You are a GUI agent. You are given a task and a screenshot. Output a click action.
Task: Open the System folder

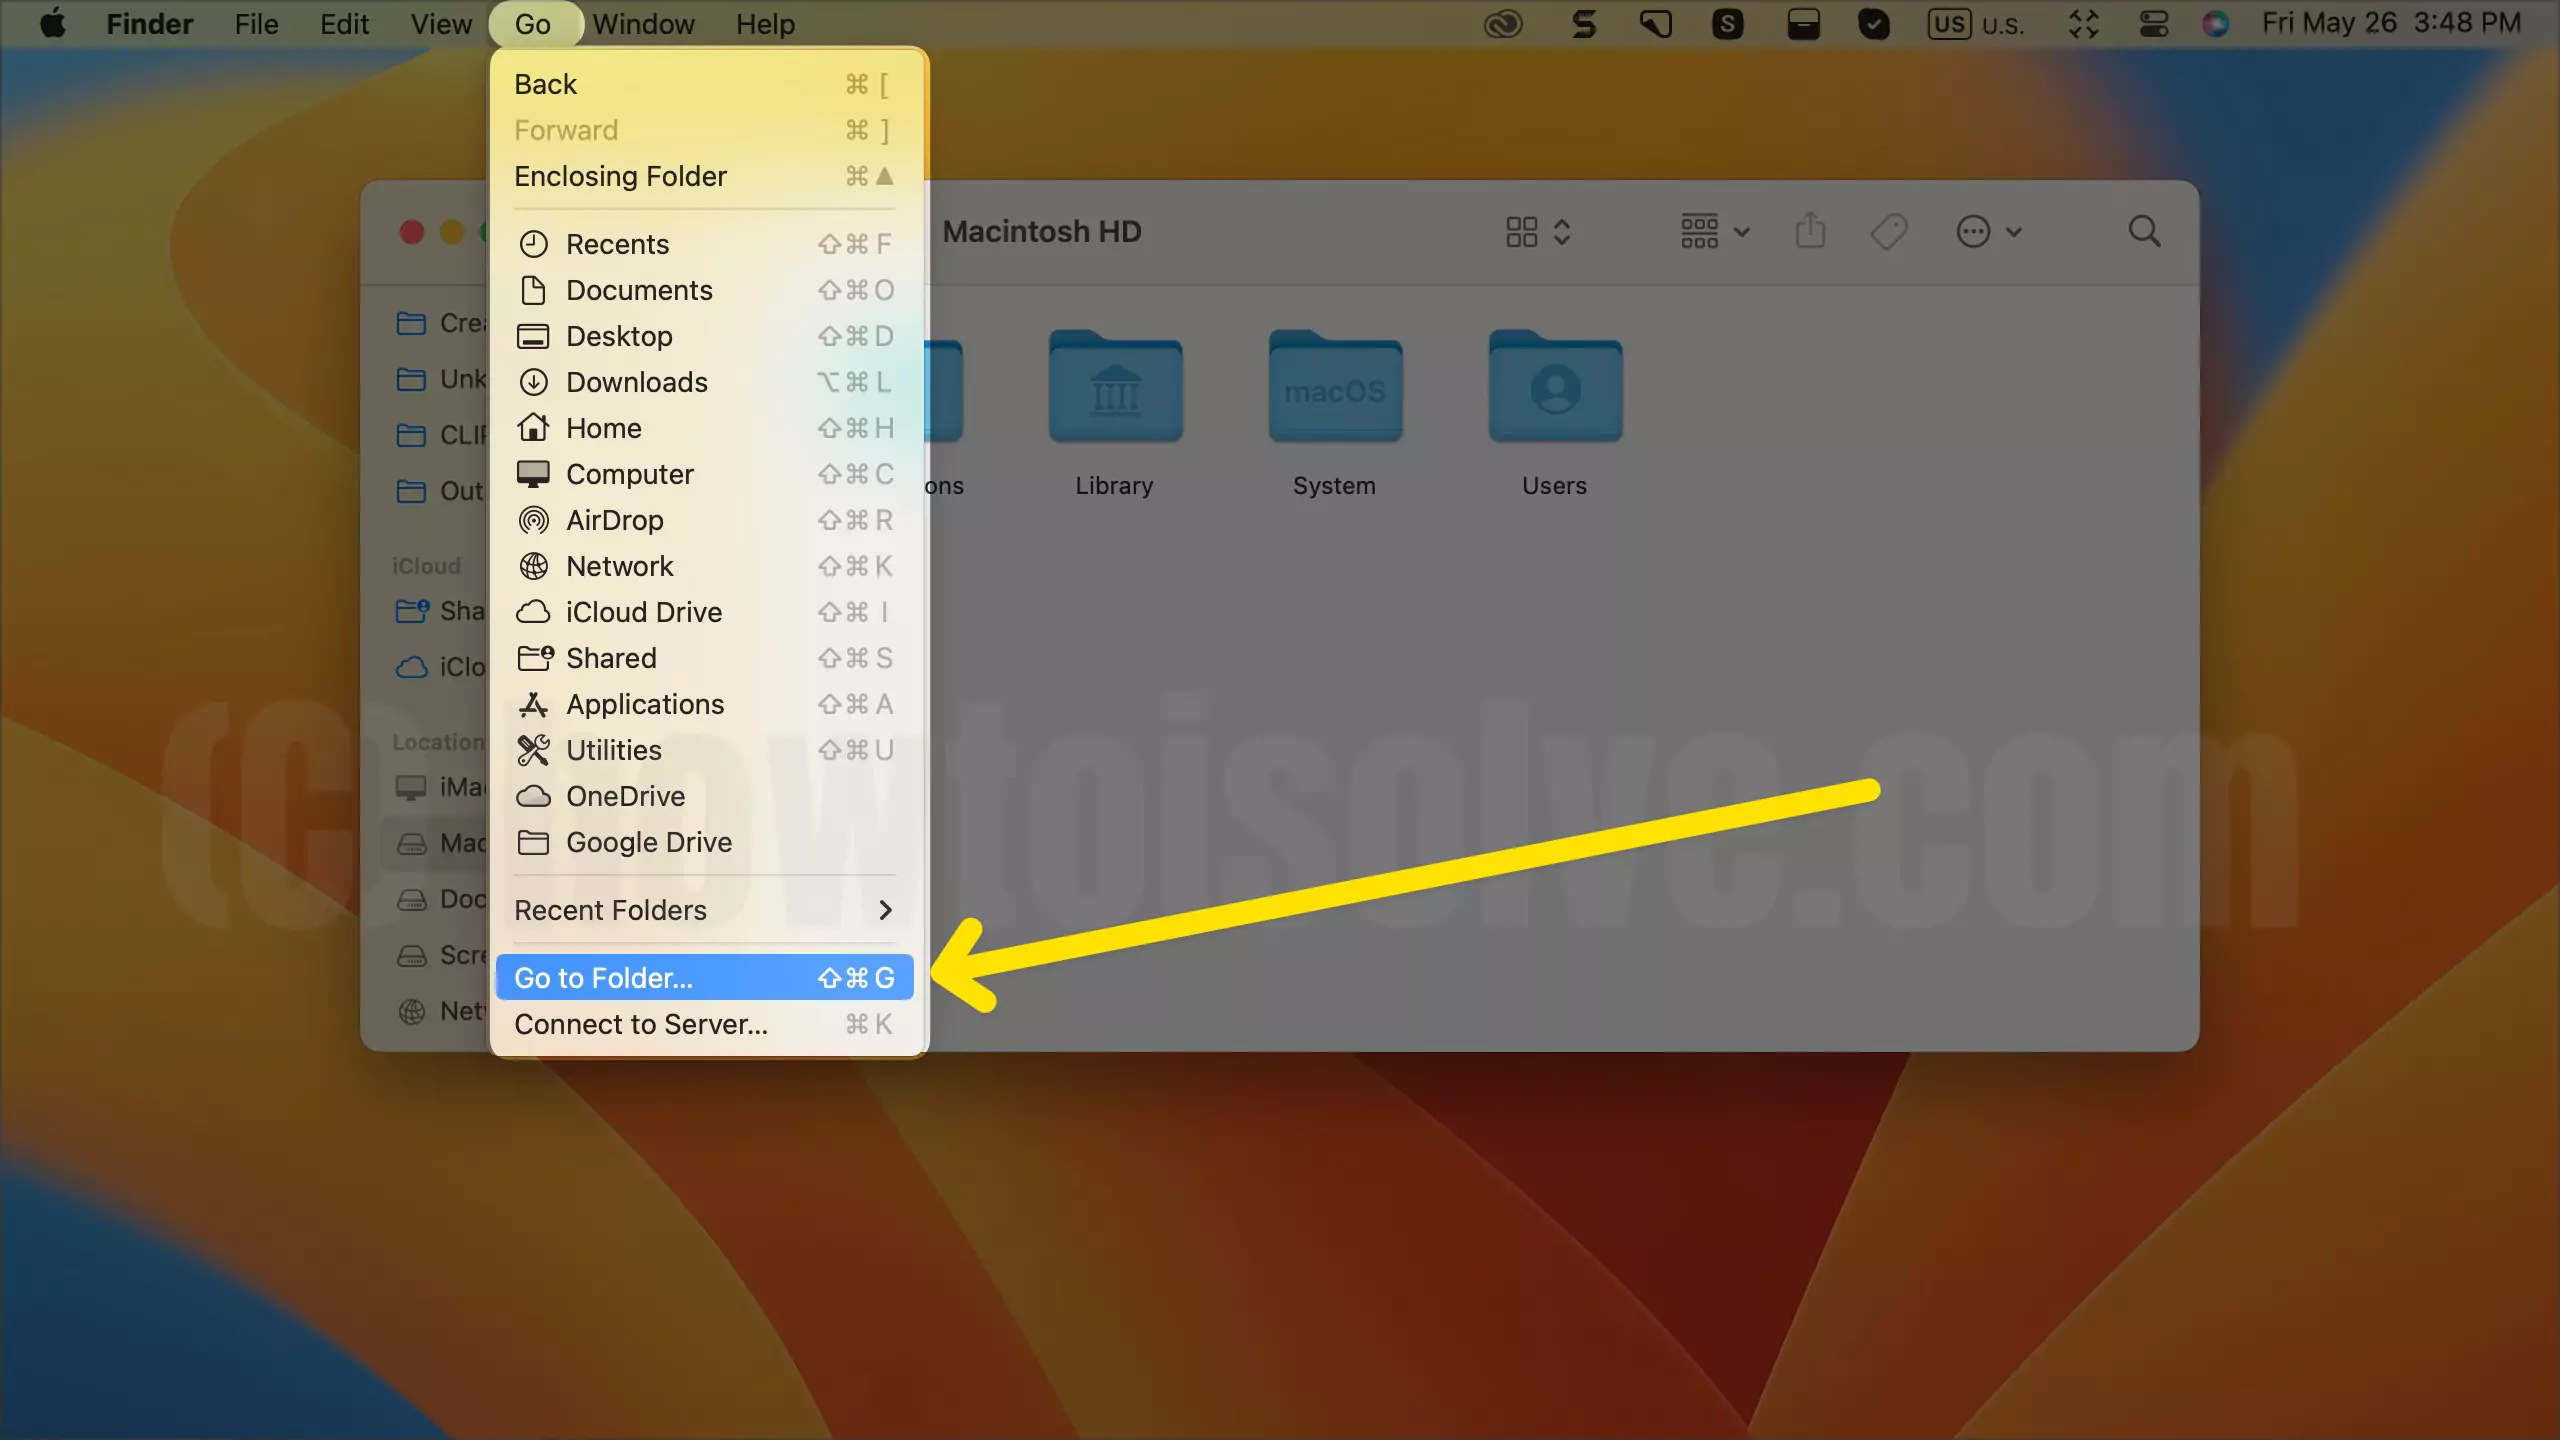[x=1335, y=412]
